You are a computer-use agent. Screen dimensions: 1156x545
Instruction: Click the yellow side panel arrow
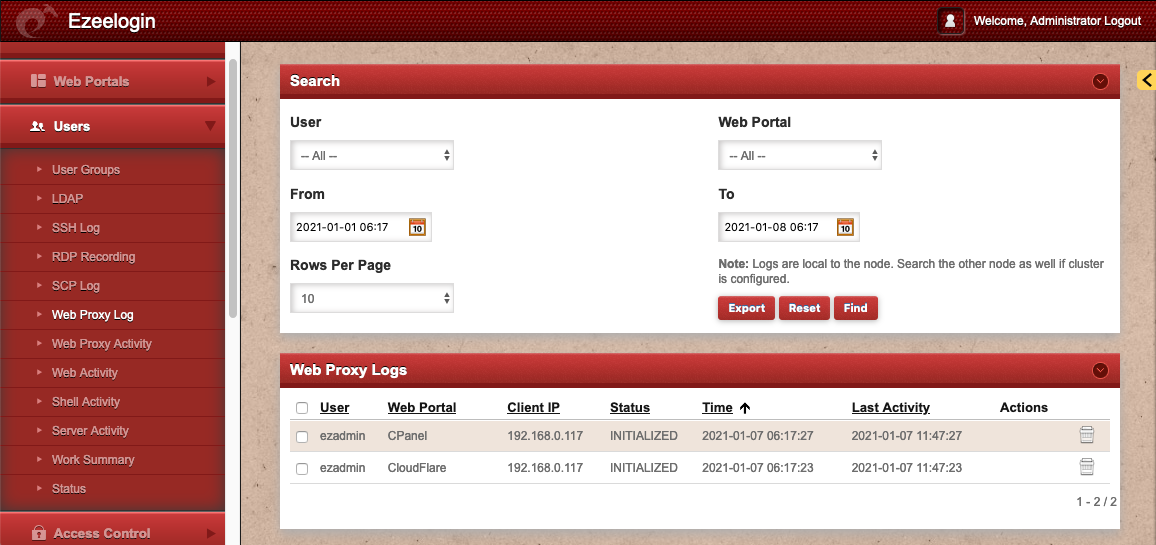click(1147, 80)
